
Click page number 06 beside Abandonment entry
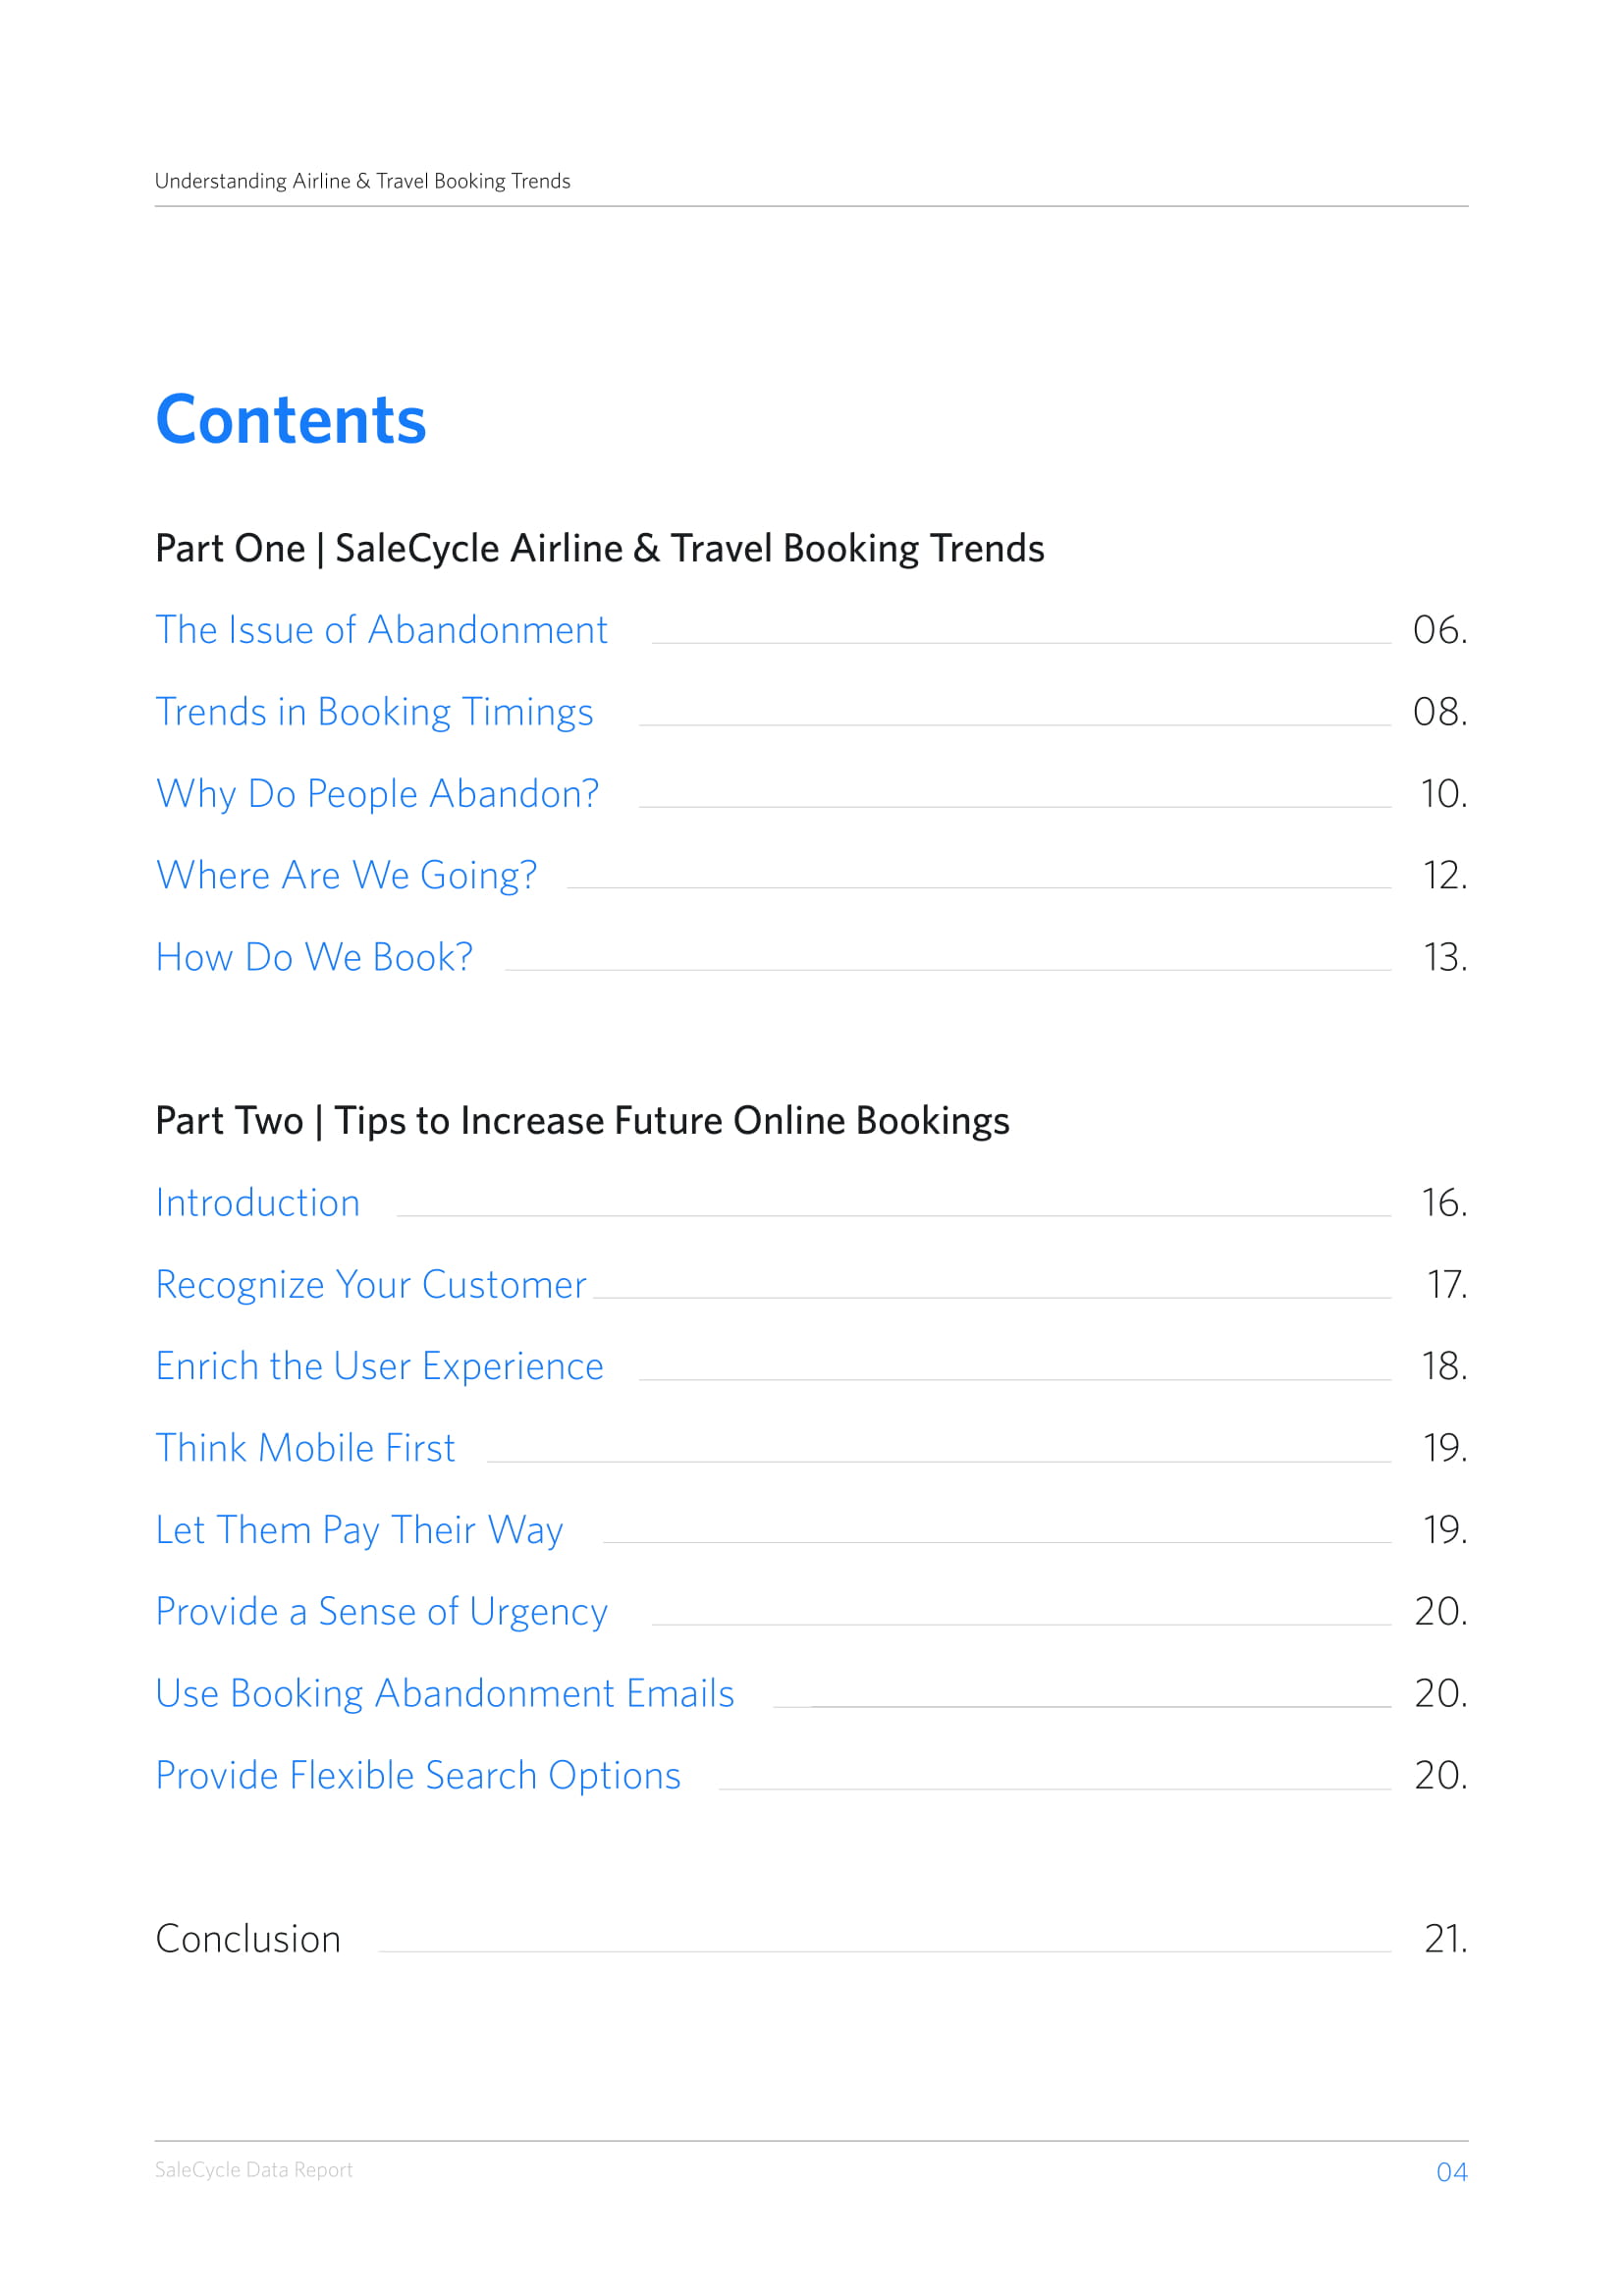click(1439, 630)
